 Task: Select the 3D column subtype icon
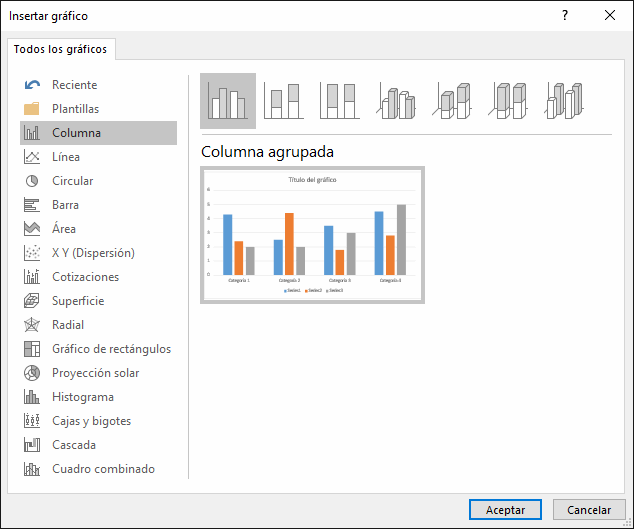566,101
